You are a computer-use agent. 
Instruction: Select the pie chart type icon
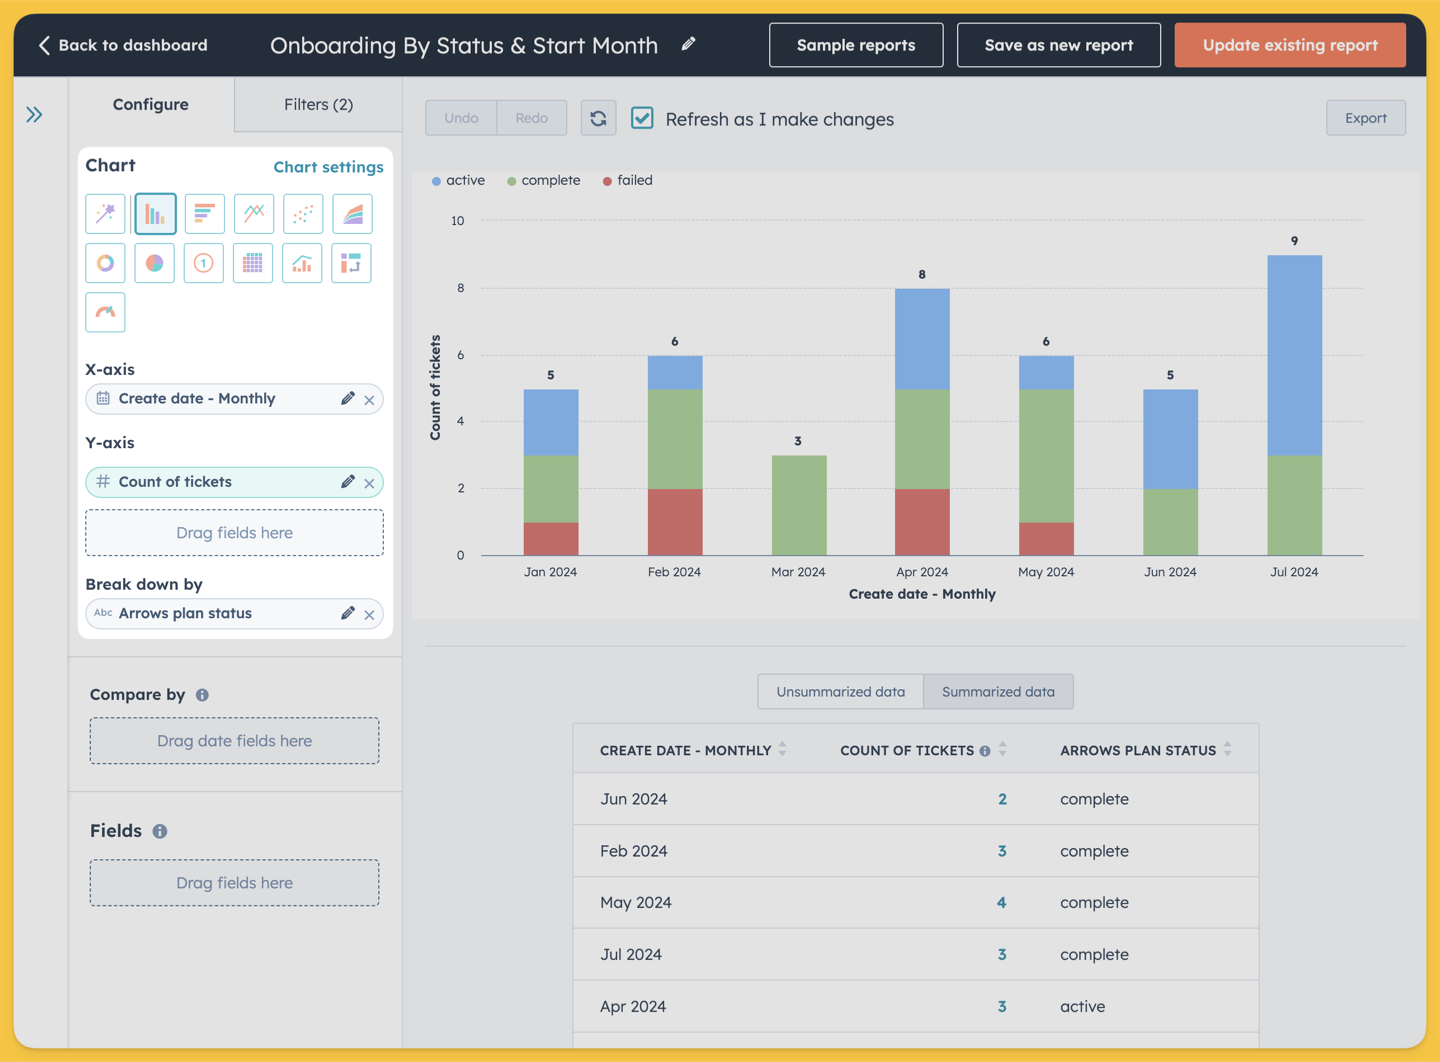point(154,263)
